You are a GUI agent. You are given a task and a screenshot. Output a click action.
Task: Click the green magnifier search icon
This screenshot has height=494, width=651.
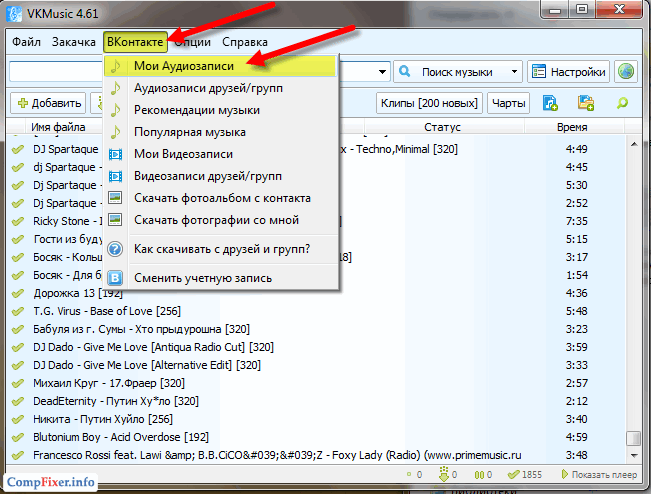[622, 103]
